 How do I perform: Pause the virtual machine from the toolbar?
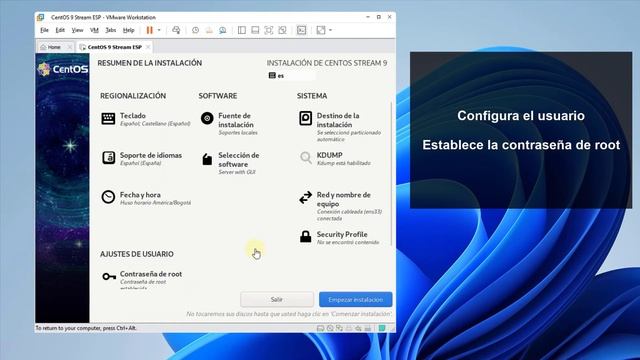coord(149,30)
